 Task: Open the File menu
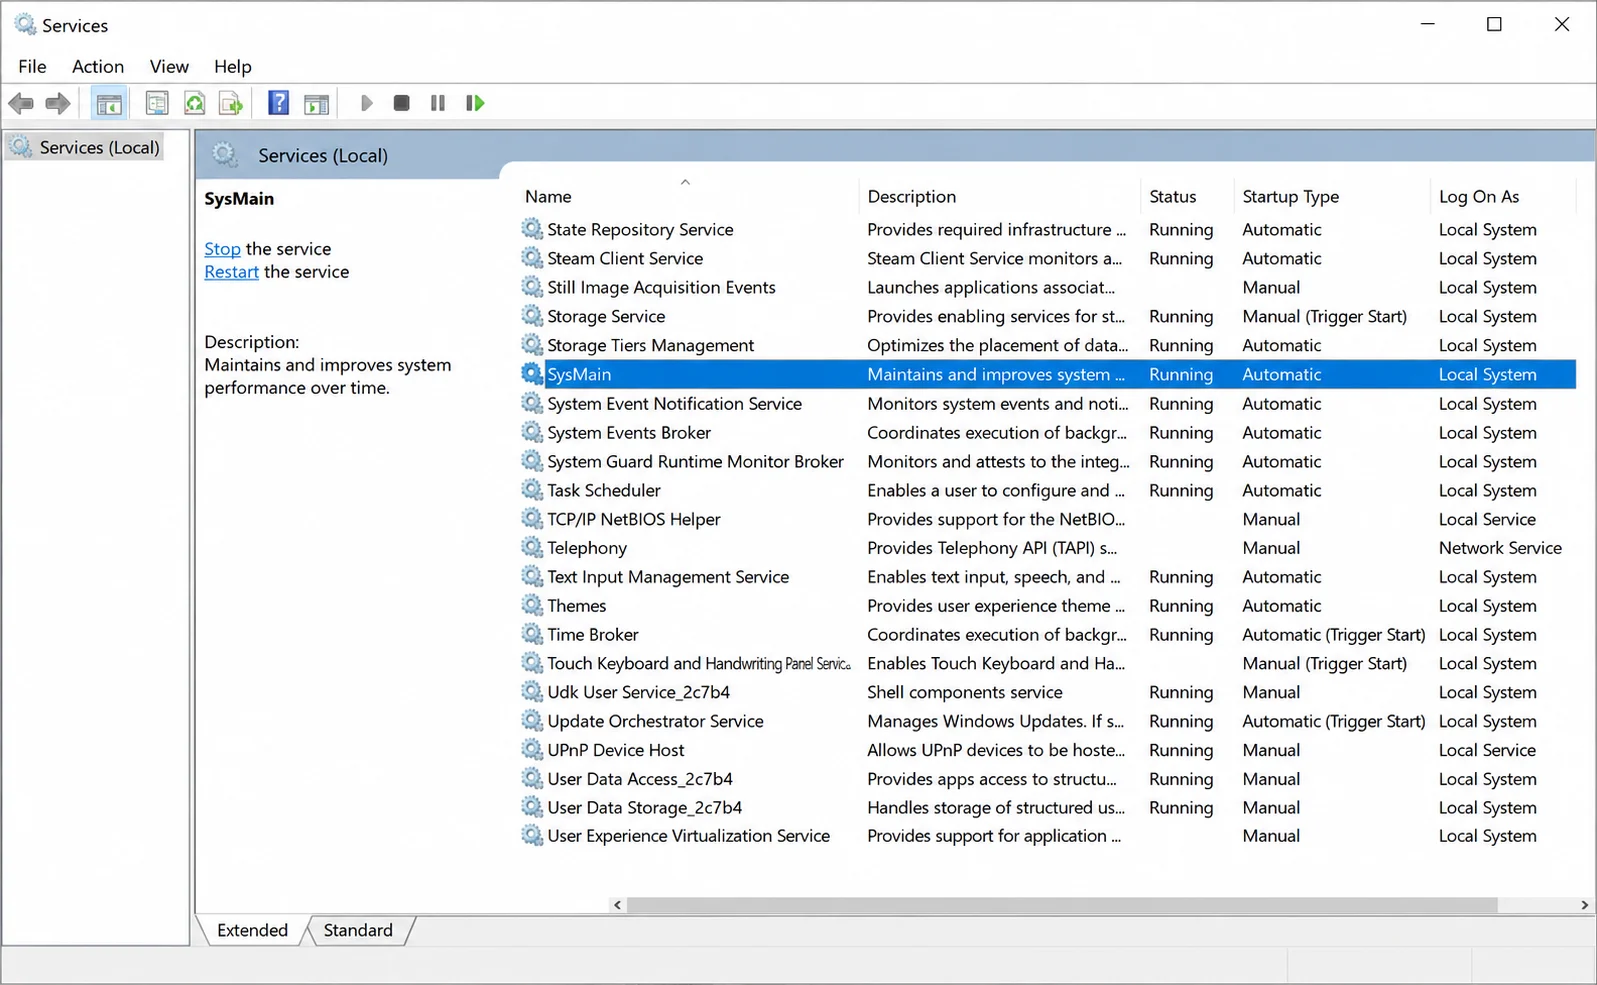click(32, 66)
